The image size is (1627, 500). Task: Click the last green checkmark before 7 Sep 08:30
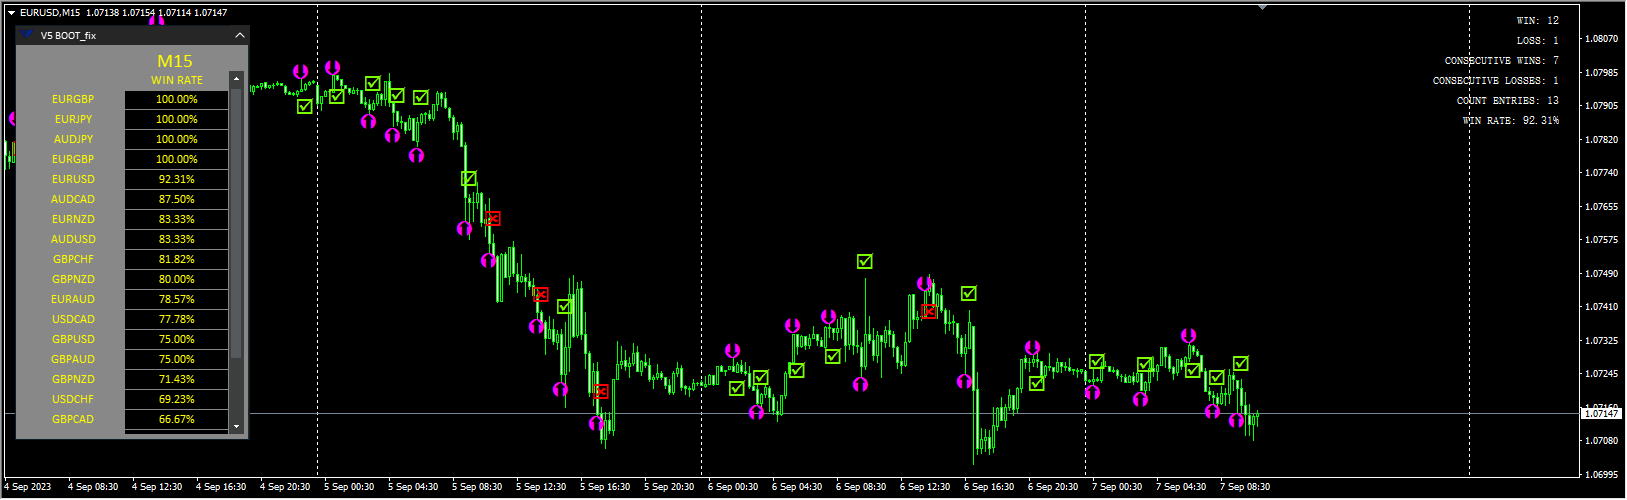coord(1241,363)
